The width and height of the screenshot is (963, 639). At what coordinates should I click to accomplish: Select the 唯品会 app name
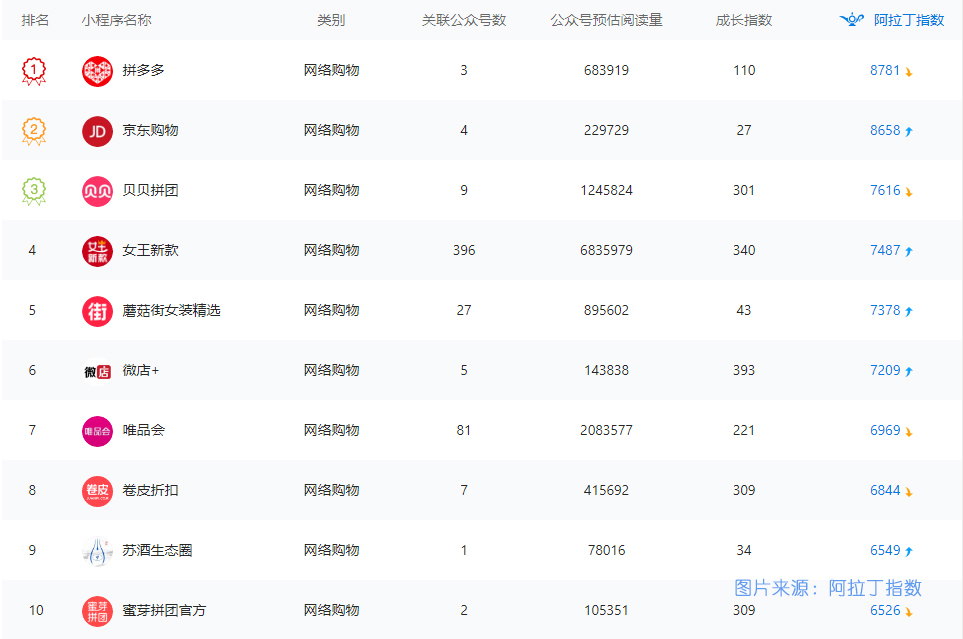click(143, 430)
